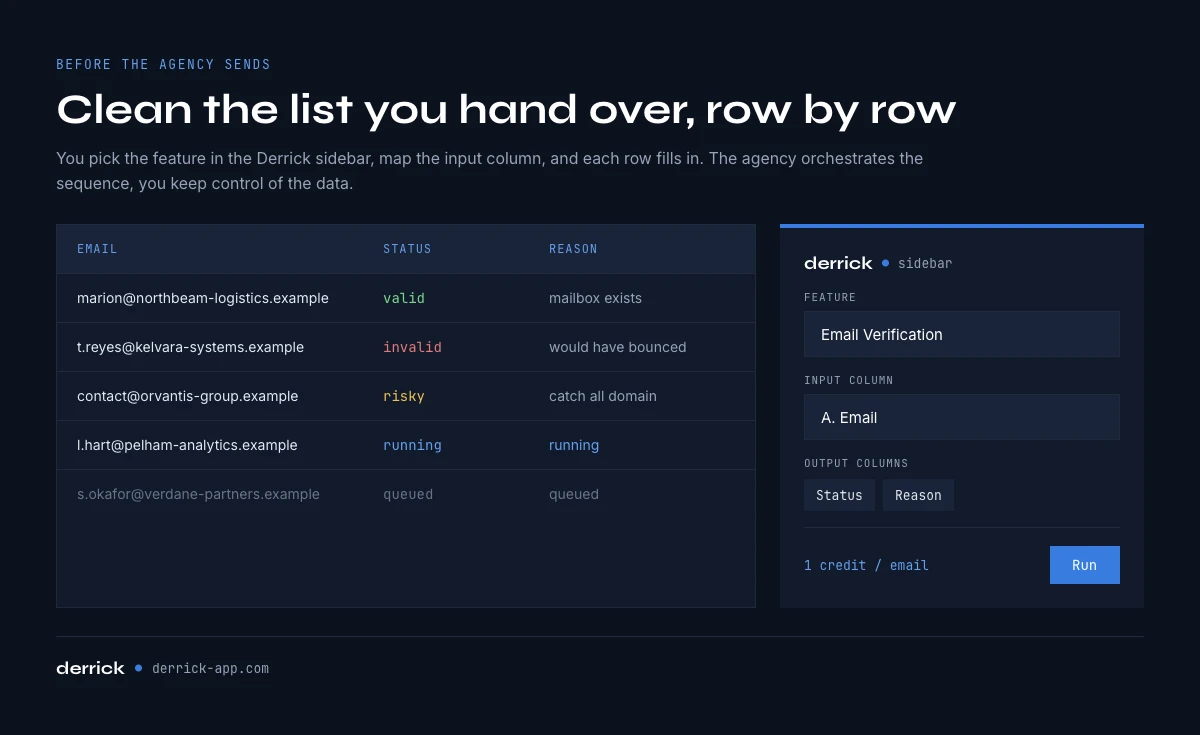
Task: Select the marion@northbeam-logistics.example row
Action: 406,298
